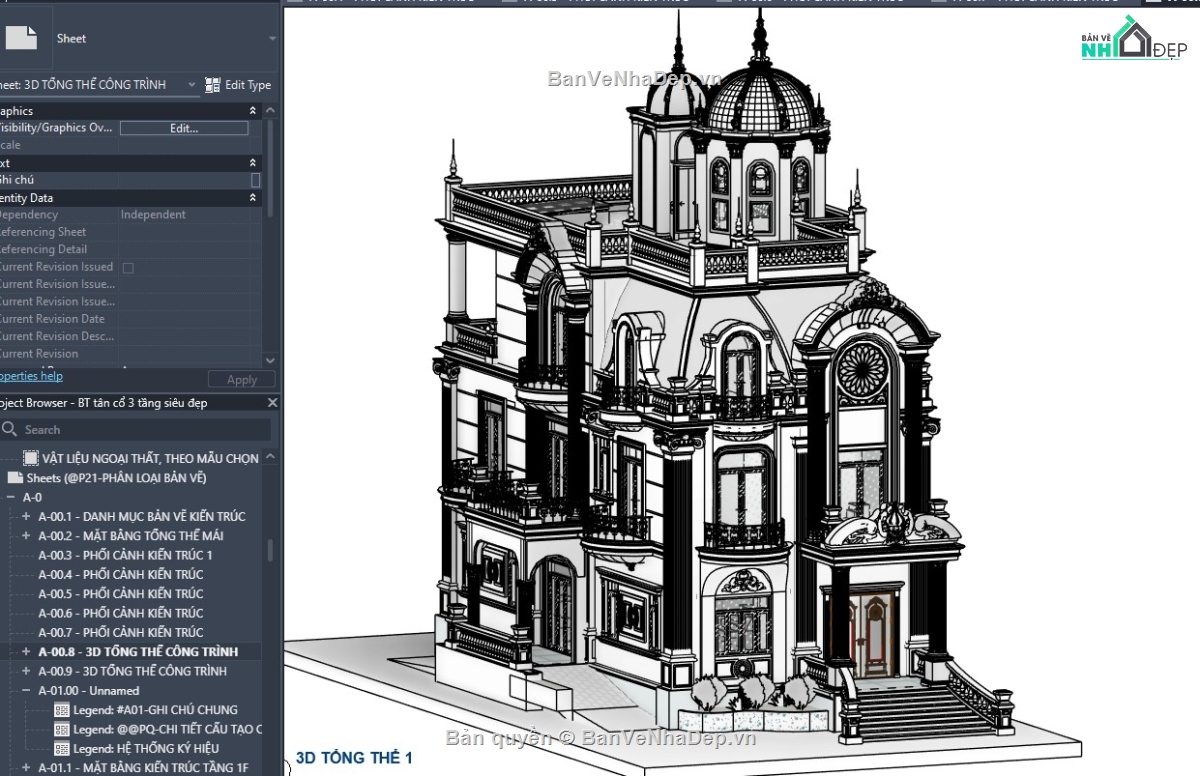The width and height of the screenshot is (1200, 776).
Task: Open the Properties help link
Action: click(x=31, y=376)
